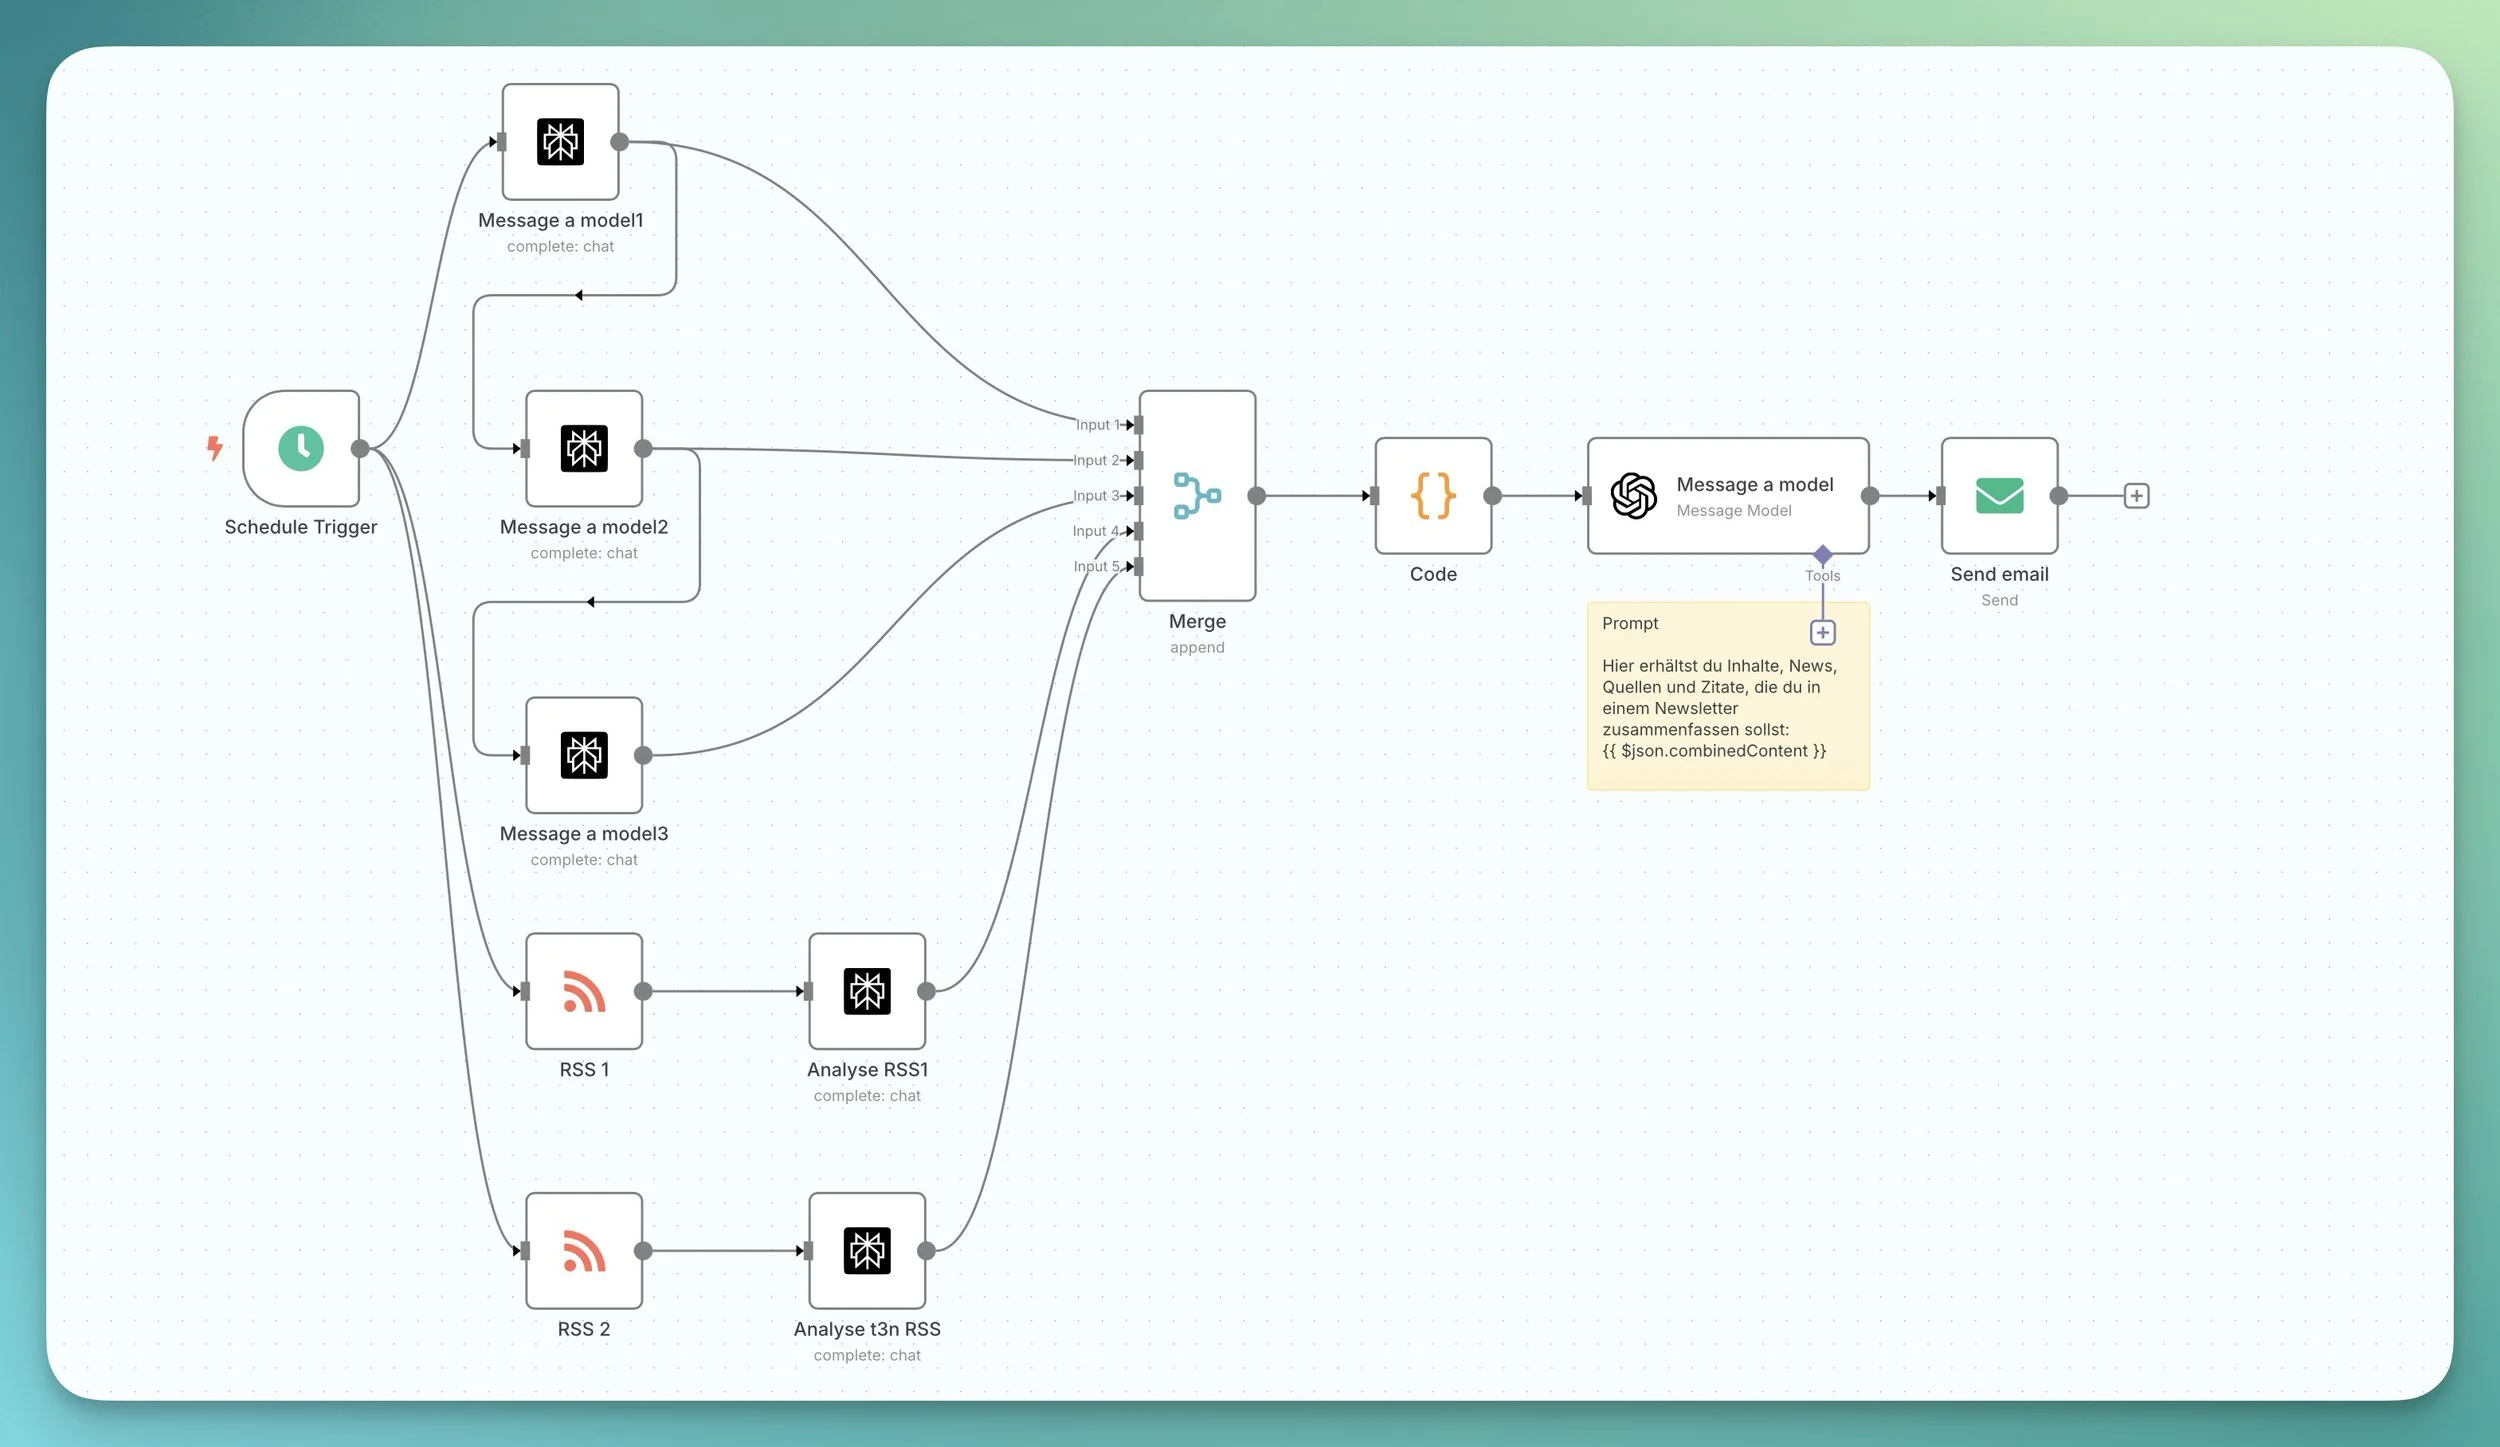Screen dimensions: 2500x1447
Task: Click the Message a model2 node icon
Action: 584,448
